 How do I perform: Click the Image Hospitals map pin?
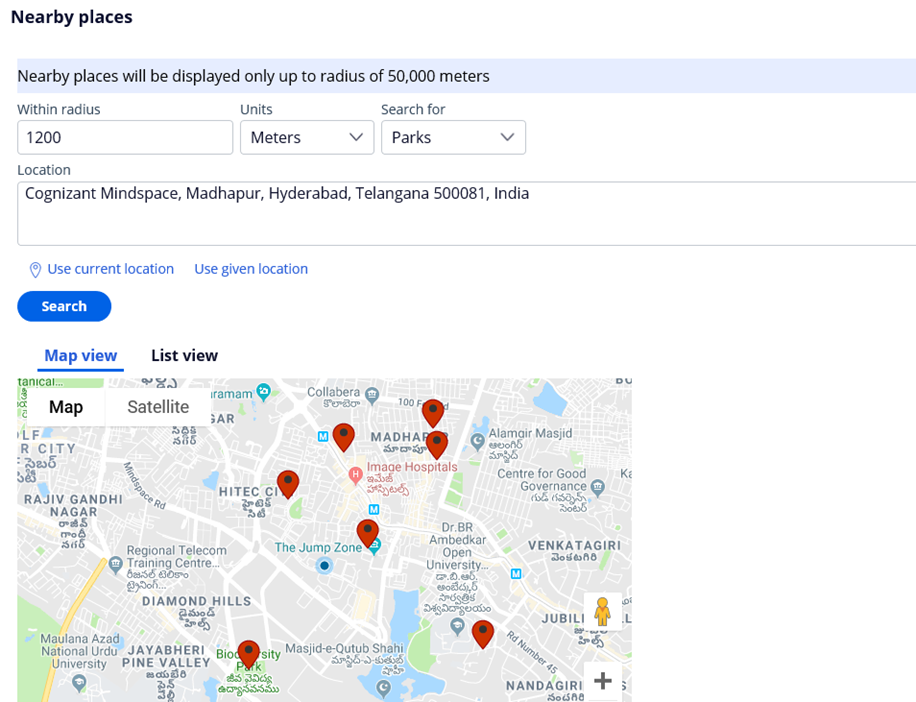click(x=355, y=475)
